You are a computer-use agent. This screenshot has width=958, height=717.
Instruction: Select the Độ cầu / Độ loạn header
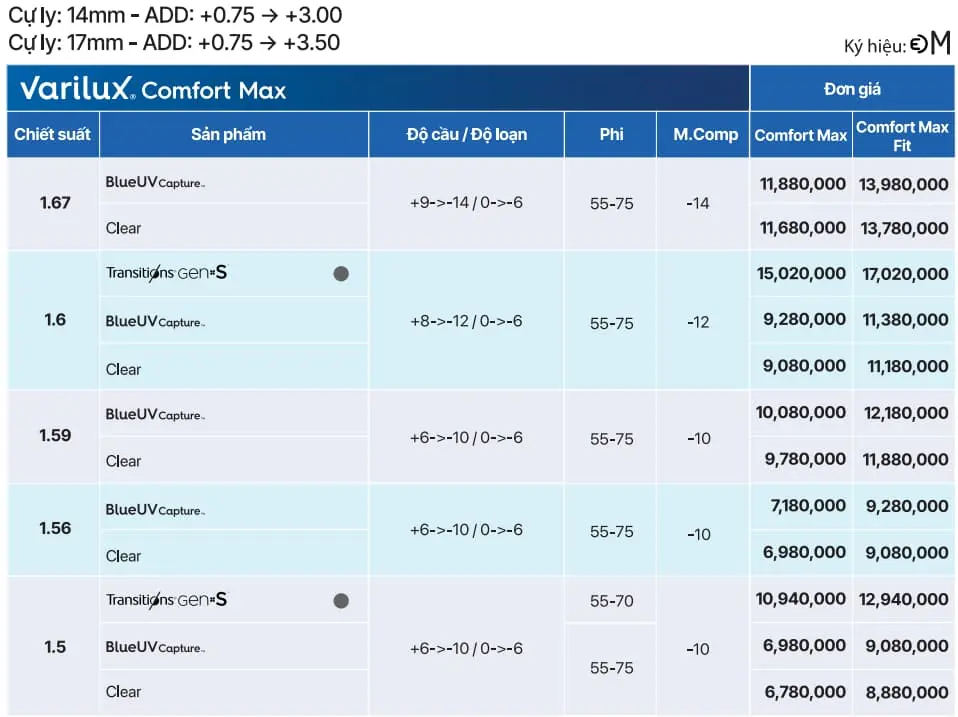[x=467, y=135]
